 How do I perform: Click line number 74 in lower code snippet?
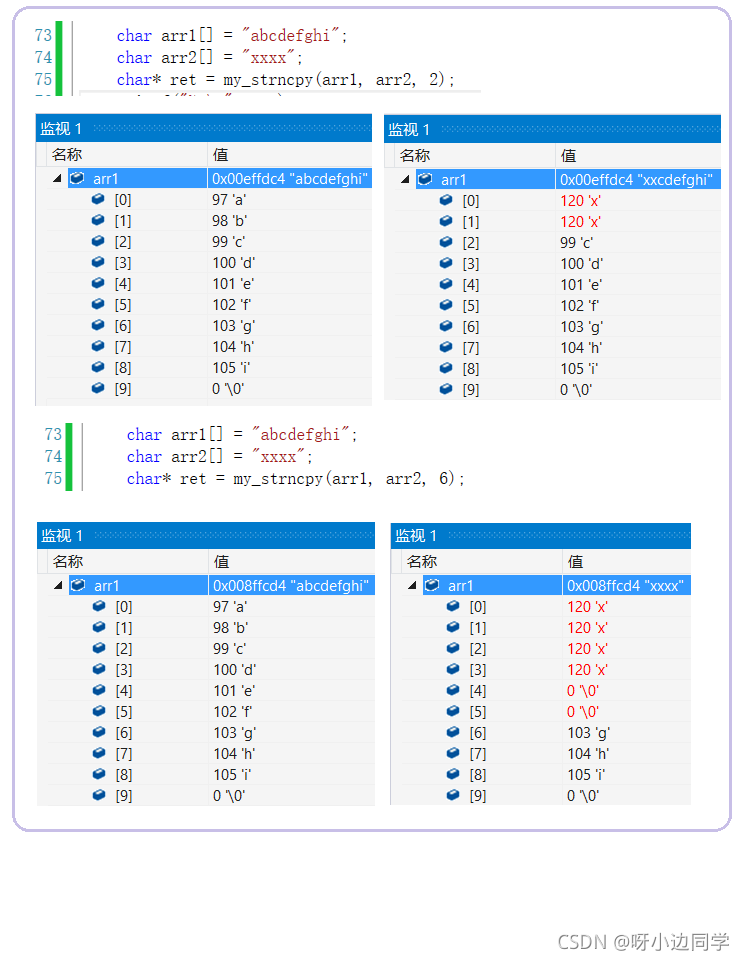[53, 457]
